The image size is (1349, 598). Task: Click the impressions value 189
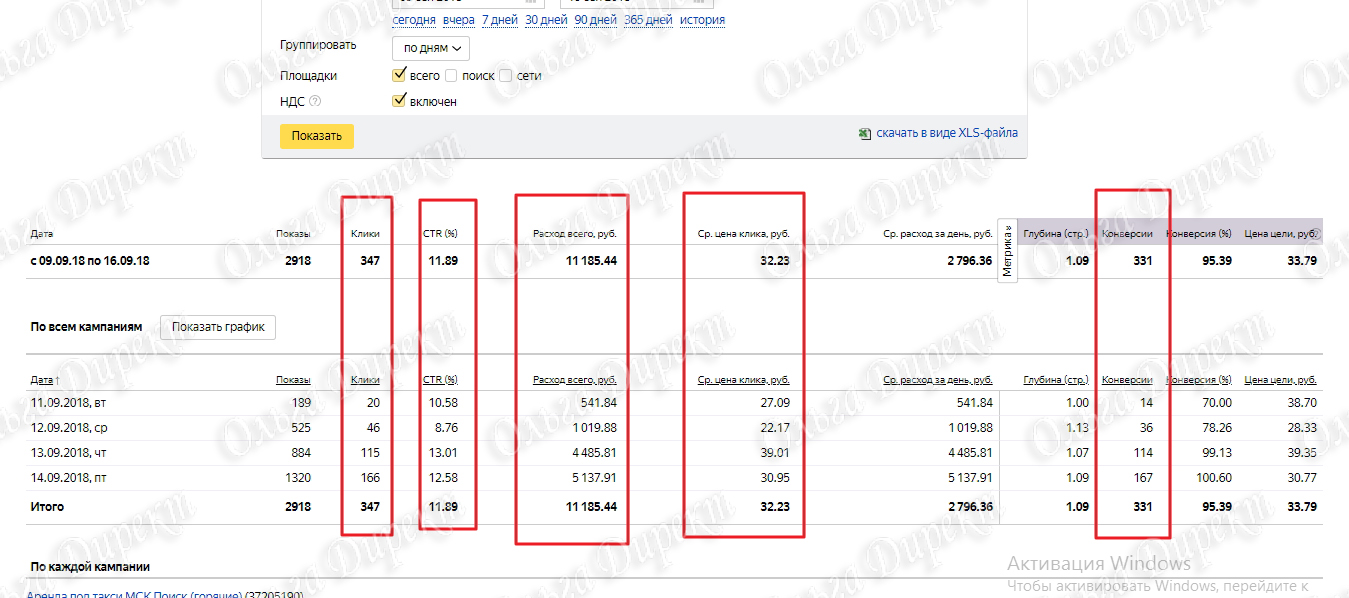coord(300,403)
